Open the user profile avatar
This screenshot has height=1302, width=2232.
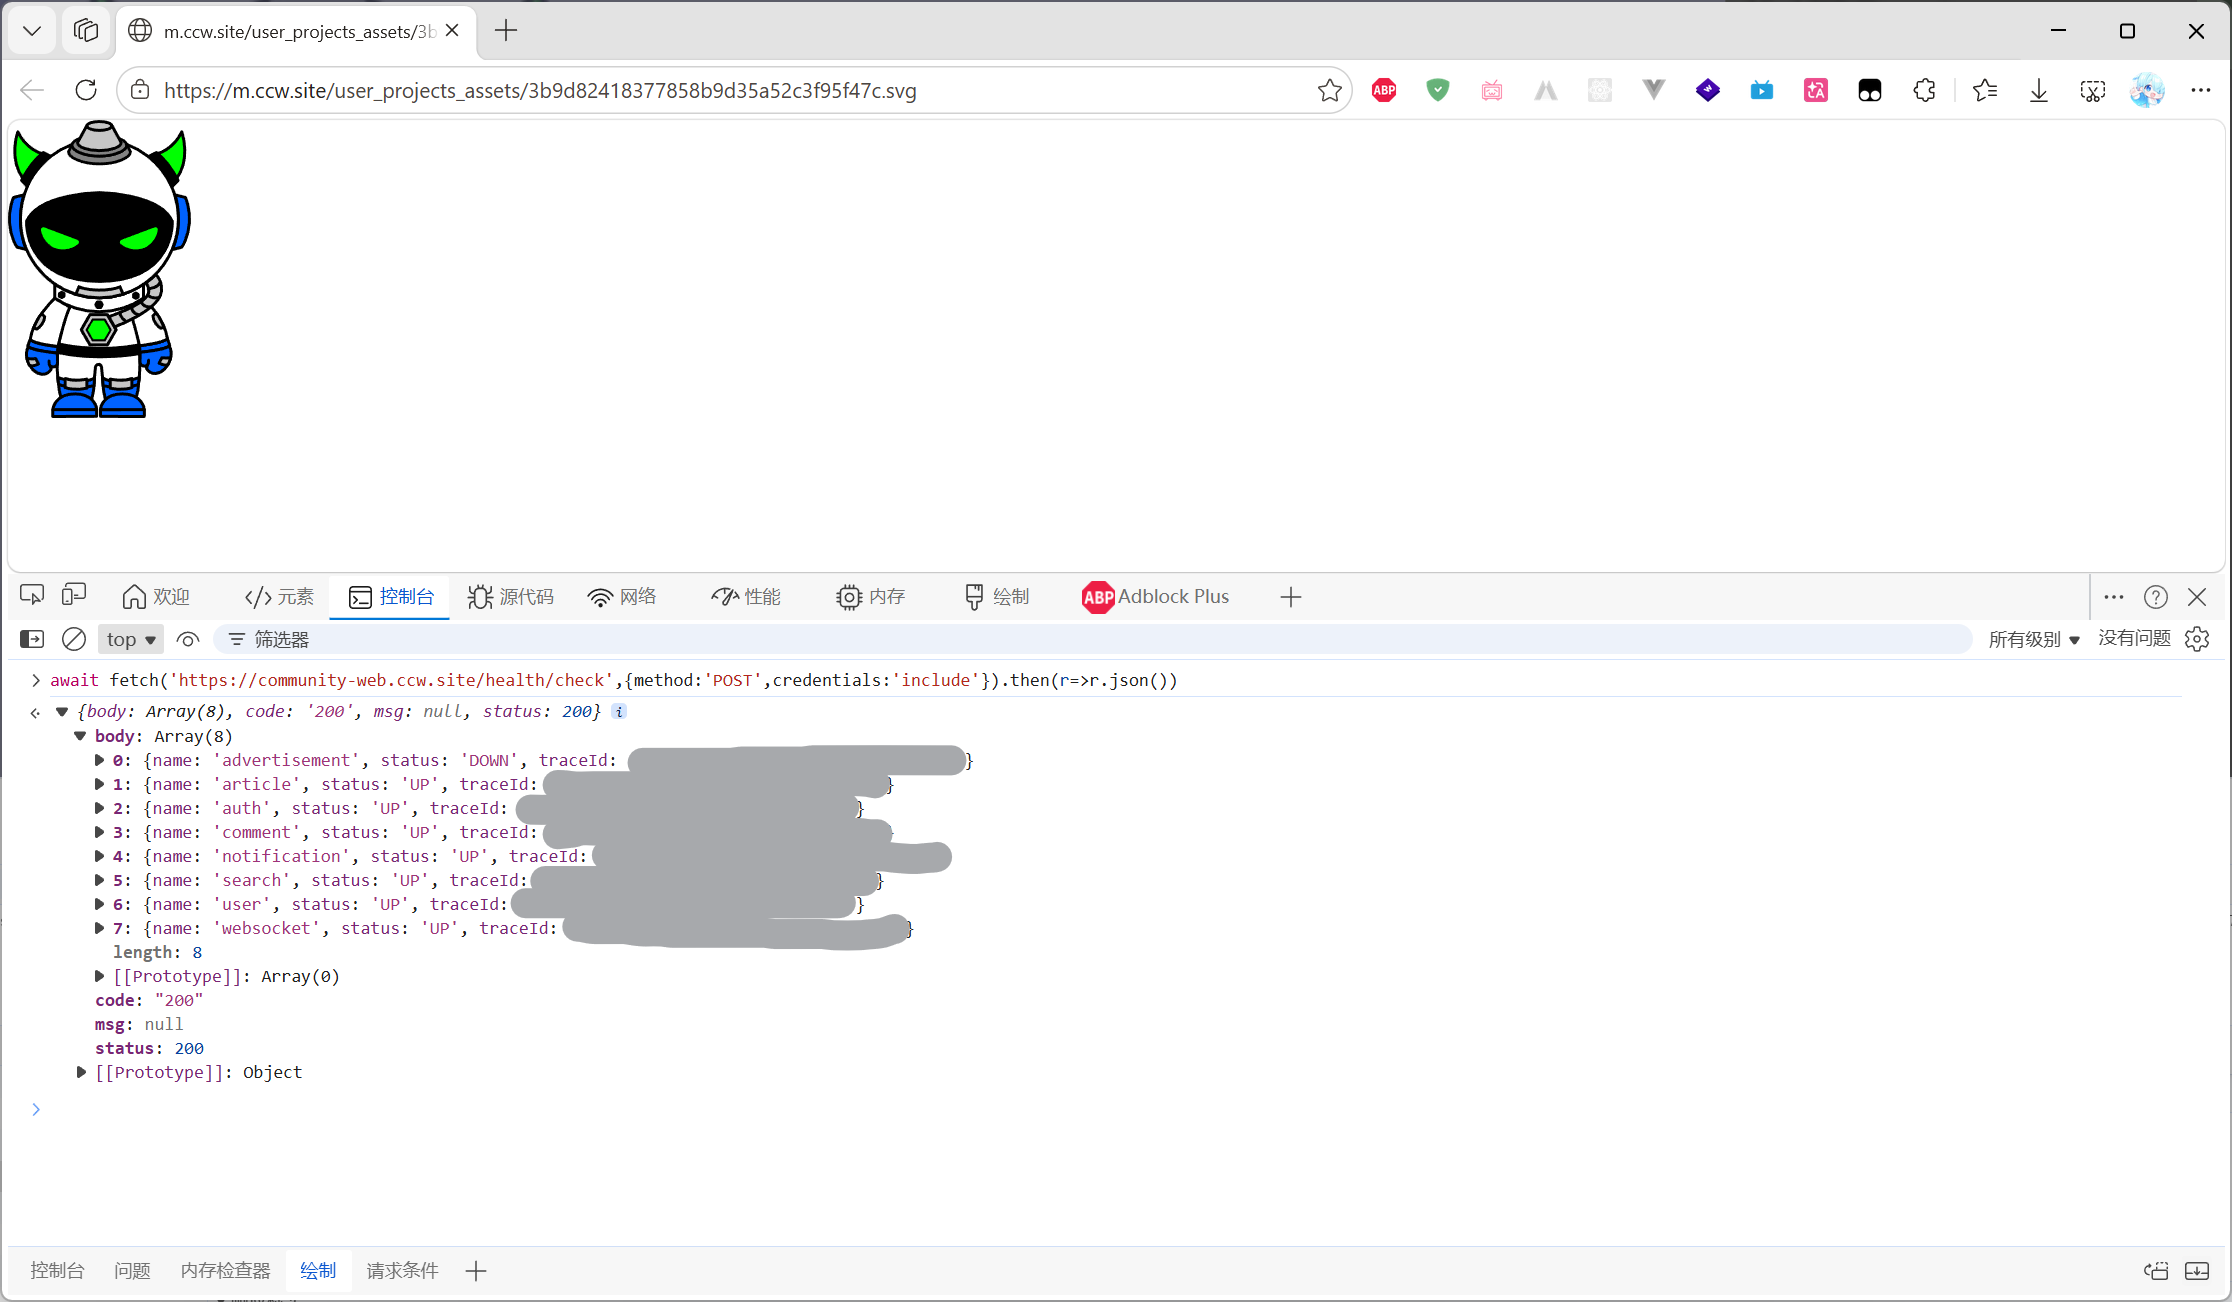tap(2147, 90)
